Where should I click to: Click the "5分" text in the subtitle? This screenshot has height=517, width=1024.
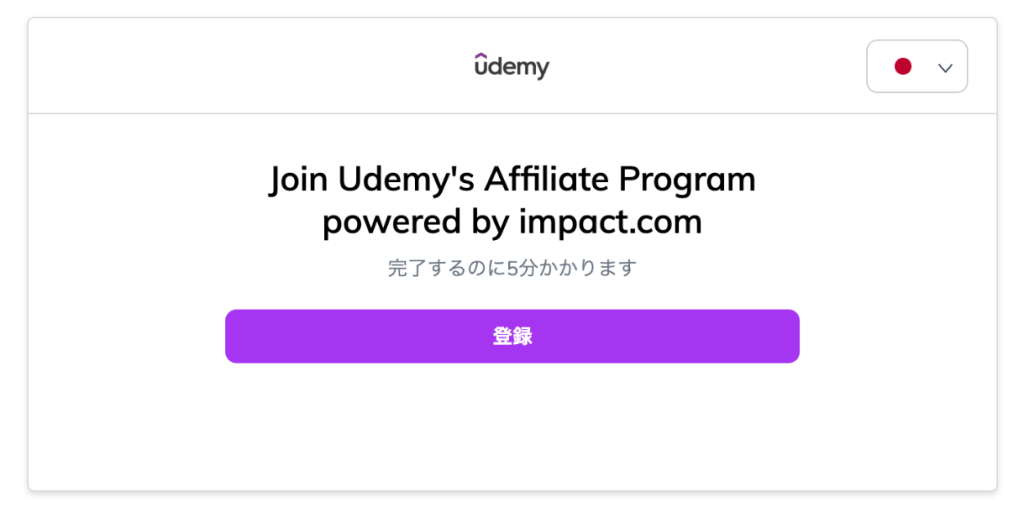coord(518,268)
